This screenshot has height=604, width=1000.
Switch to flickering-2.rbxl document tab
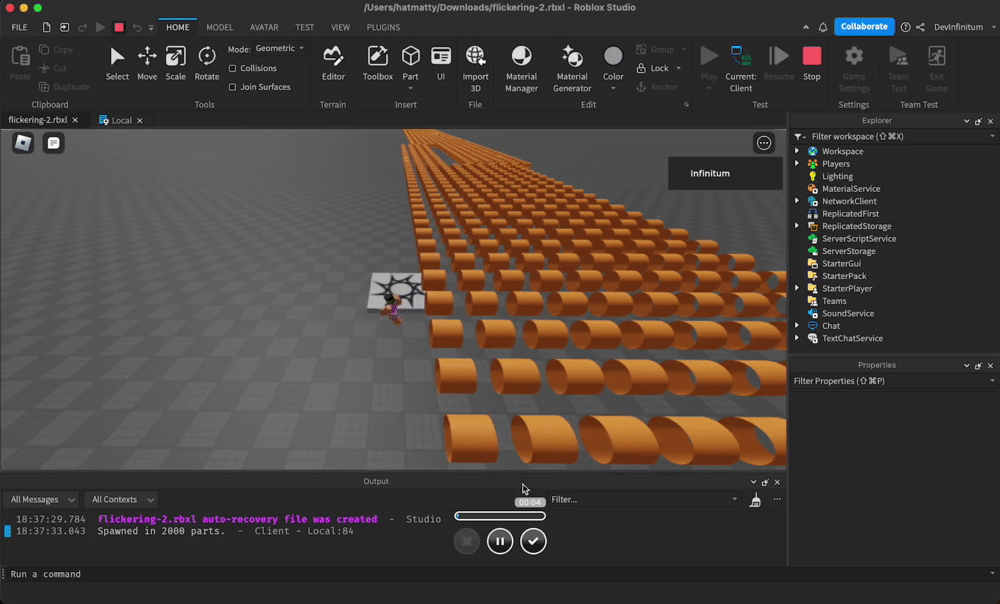coord(38,120)
